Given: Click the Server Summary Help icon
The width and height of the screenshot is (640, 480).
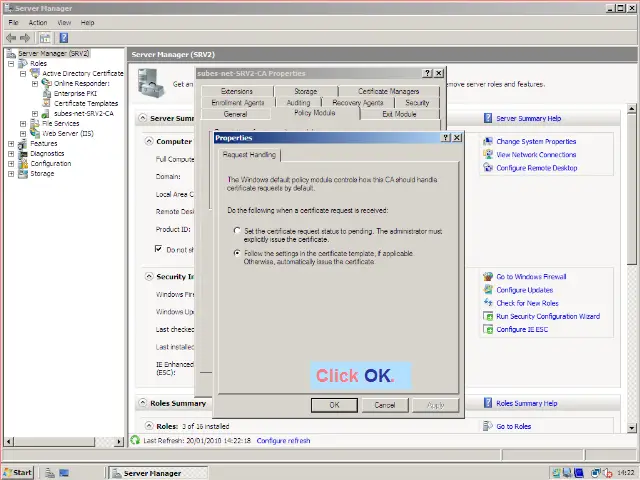Looking at the screenshot, I should coord(488,118).
